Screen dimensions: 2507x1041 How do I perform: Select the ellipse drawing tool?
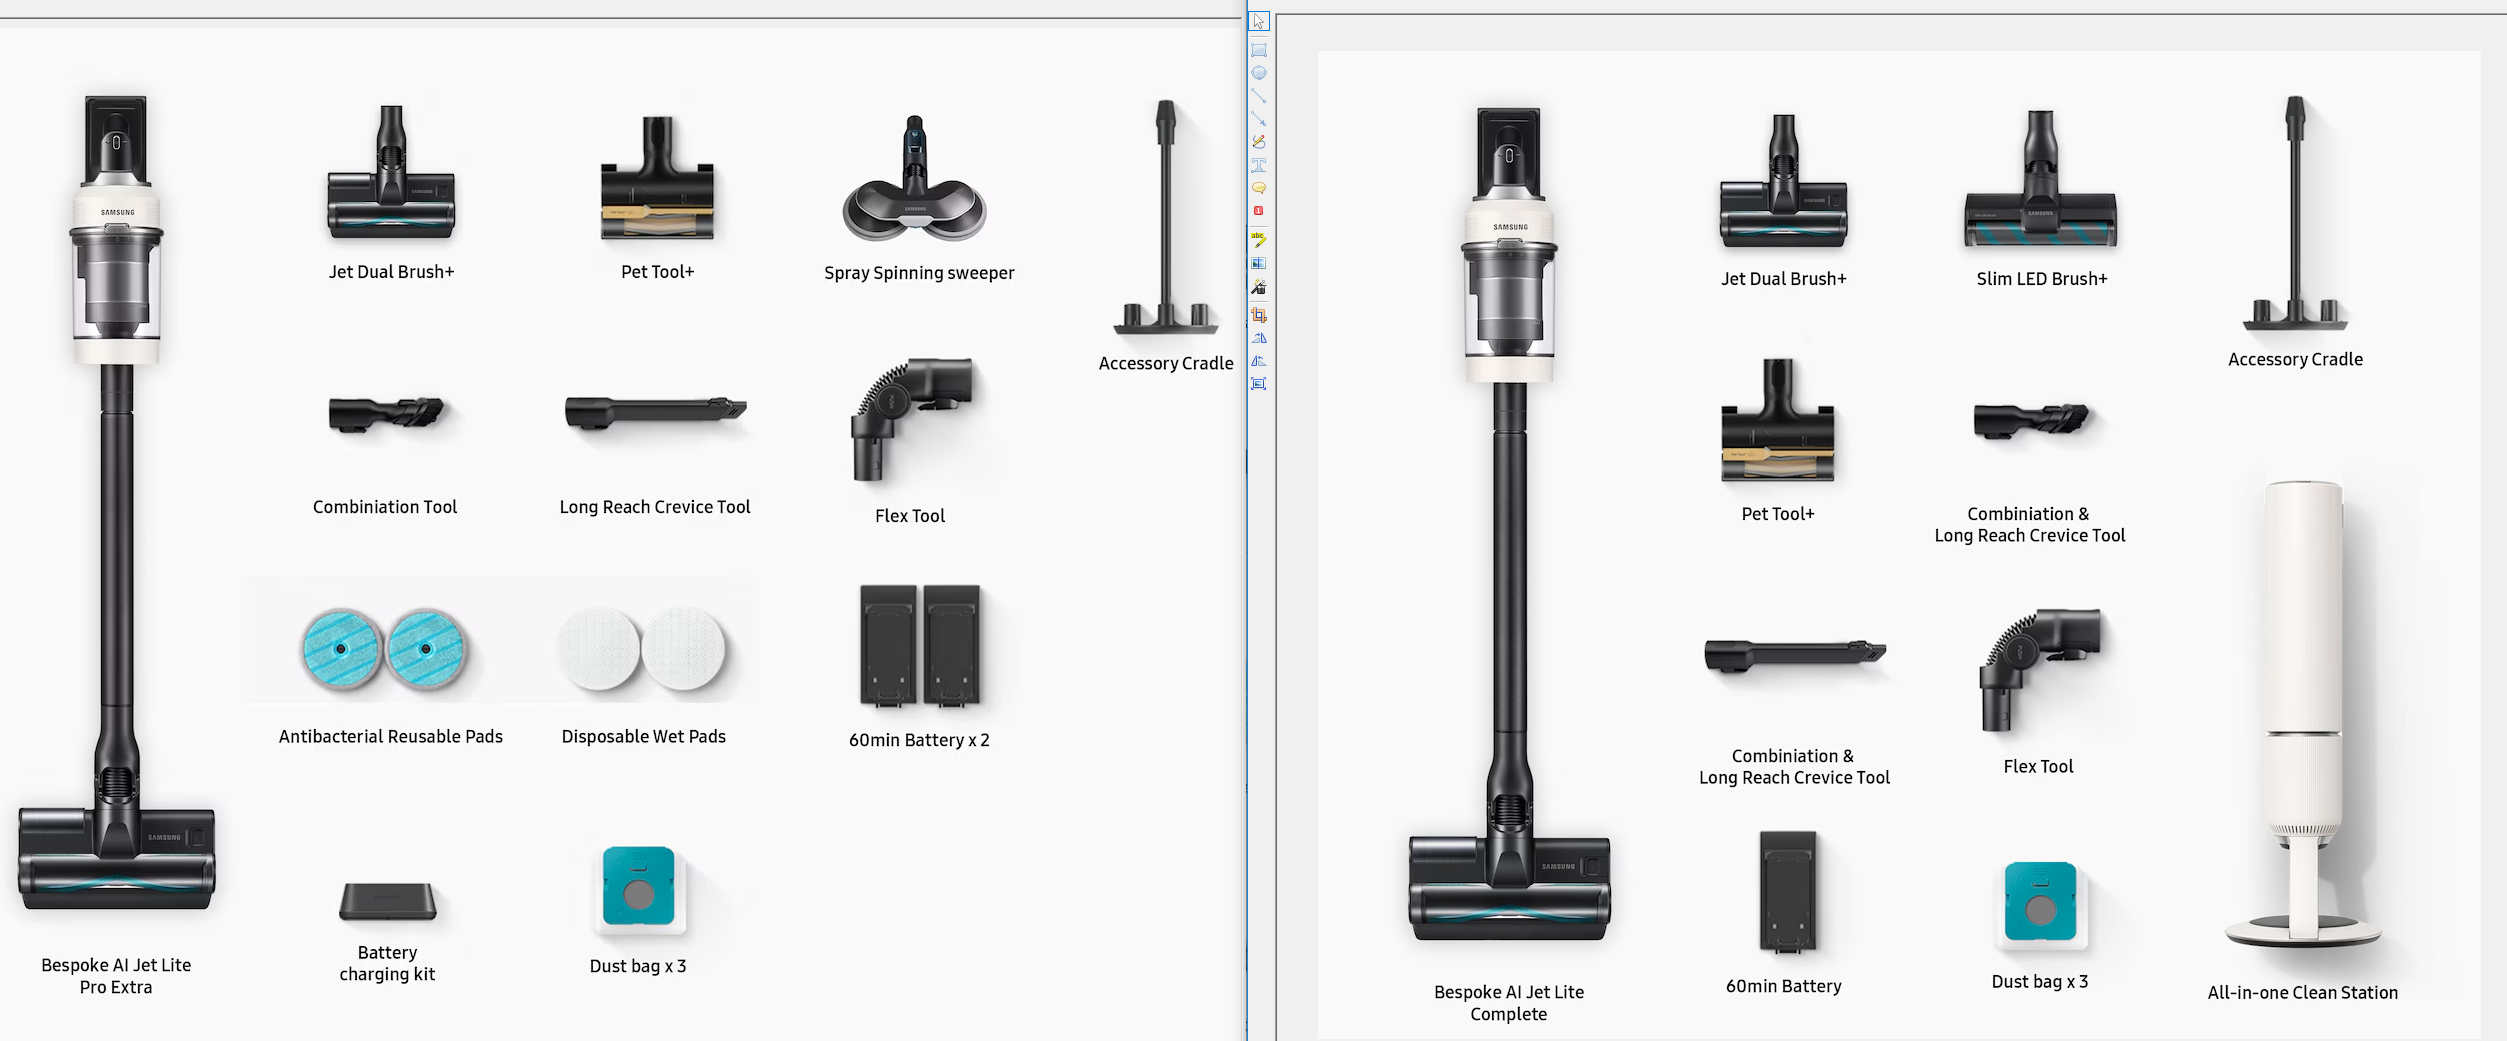(1259, 73)
